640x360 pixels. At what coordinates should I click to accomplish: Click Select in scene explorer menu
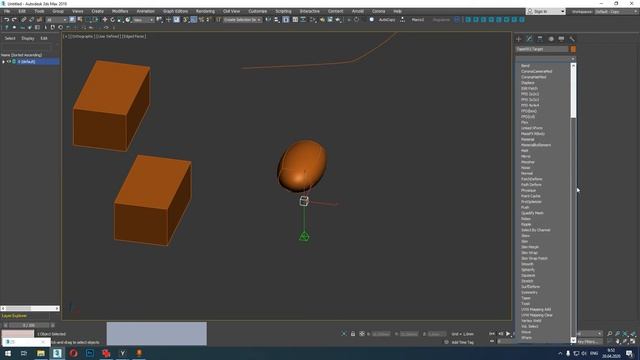[10, 38]
